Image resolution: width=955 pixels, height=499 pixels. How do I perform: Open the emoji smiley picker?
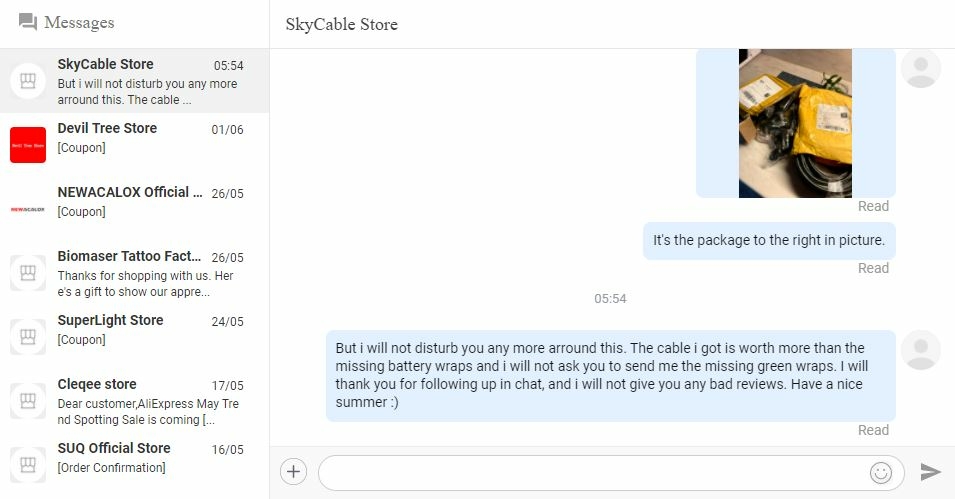pyautogui.click(x=881, y=472)
